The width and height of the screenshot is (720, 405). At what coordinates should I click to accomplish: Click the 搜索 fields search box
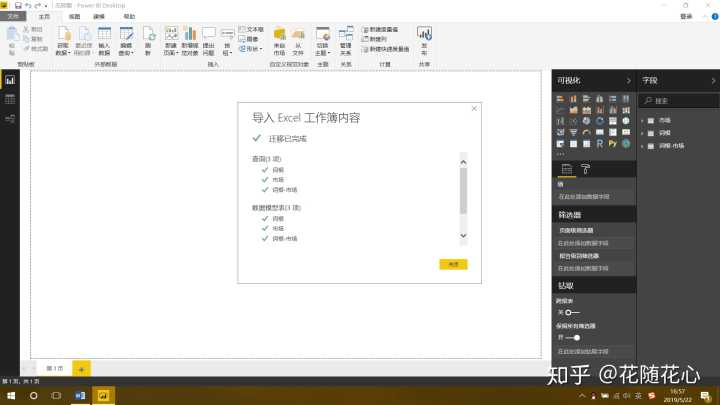680,101
